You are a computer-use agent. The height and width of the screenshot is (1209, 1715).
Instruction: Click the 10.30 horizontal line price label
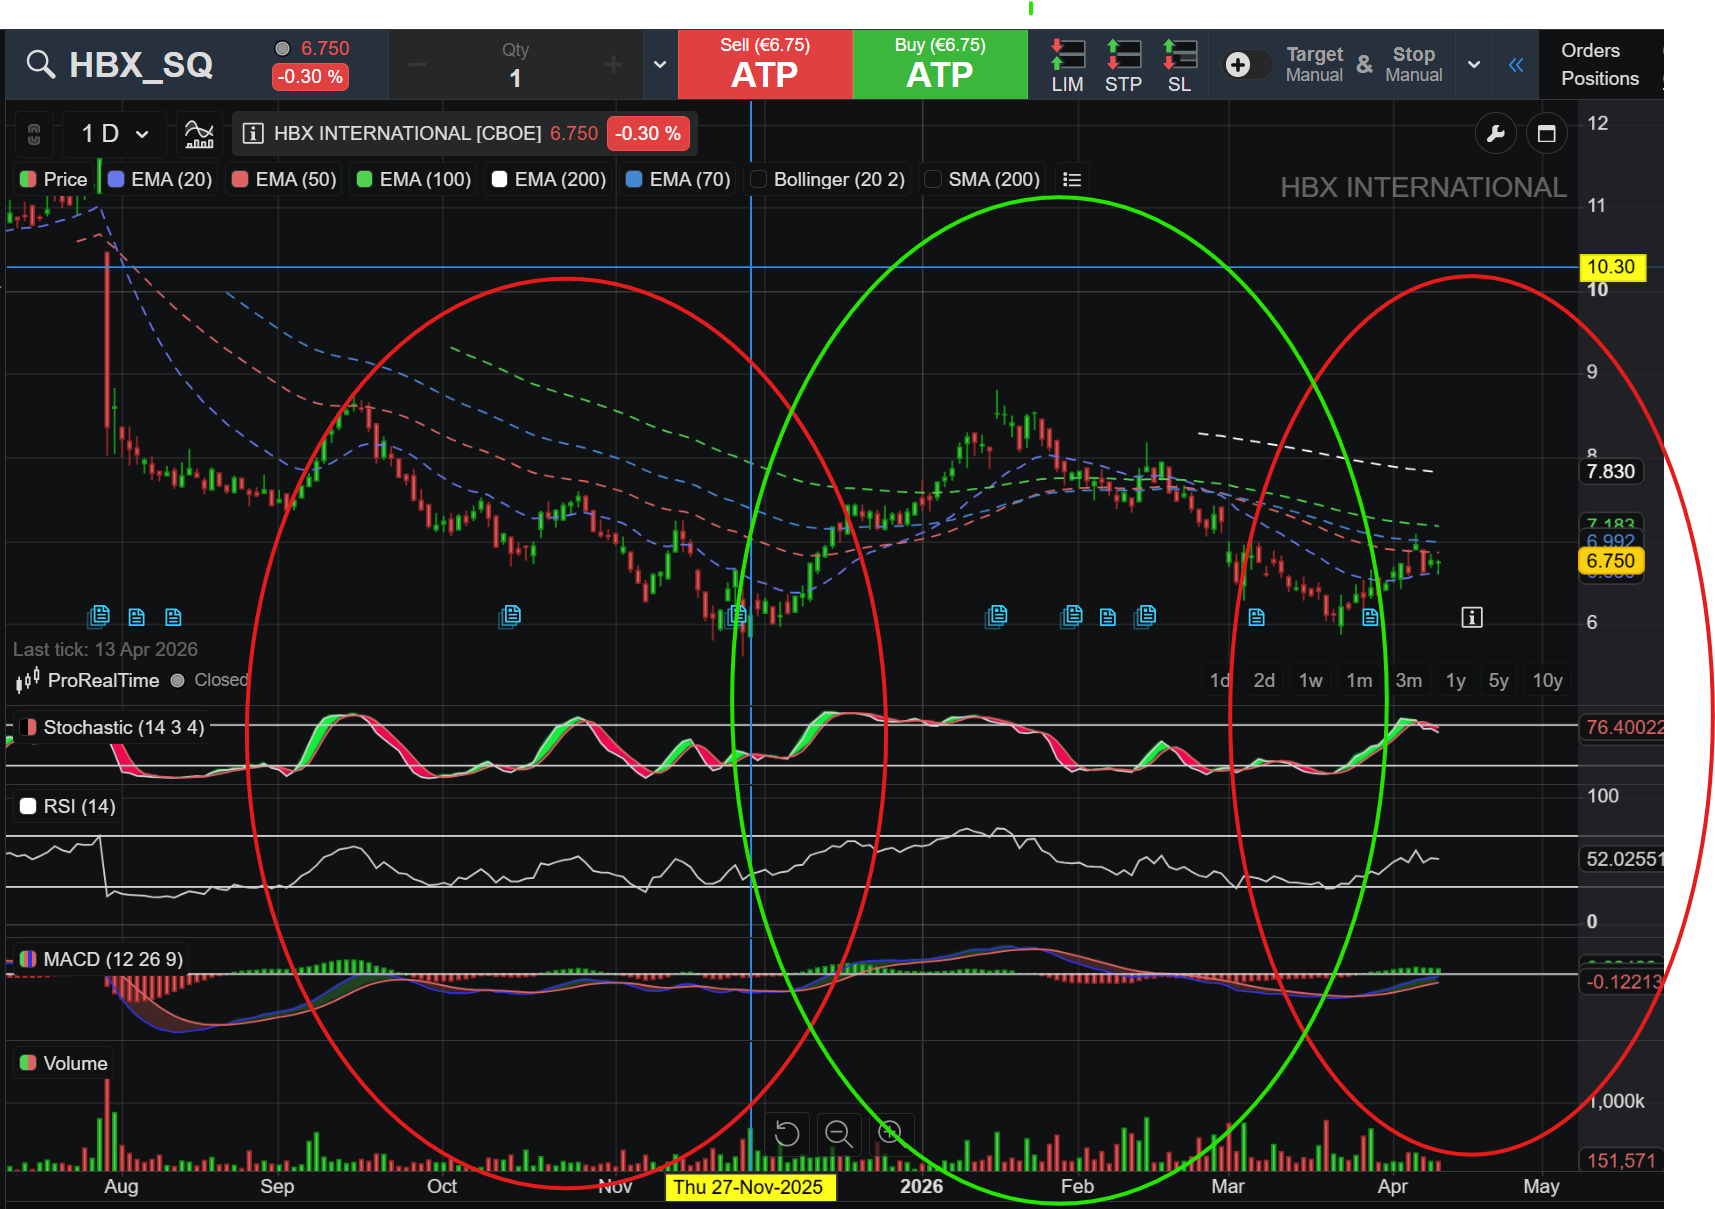(1611, 267)
